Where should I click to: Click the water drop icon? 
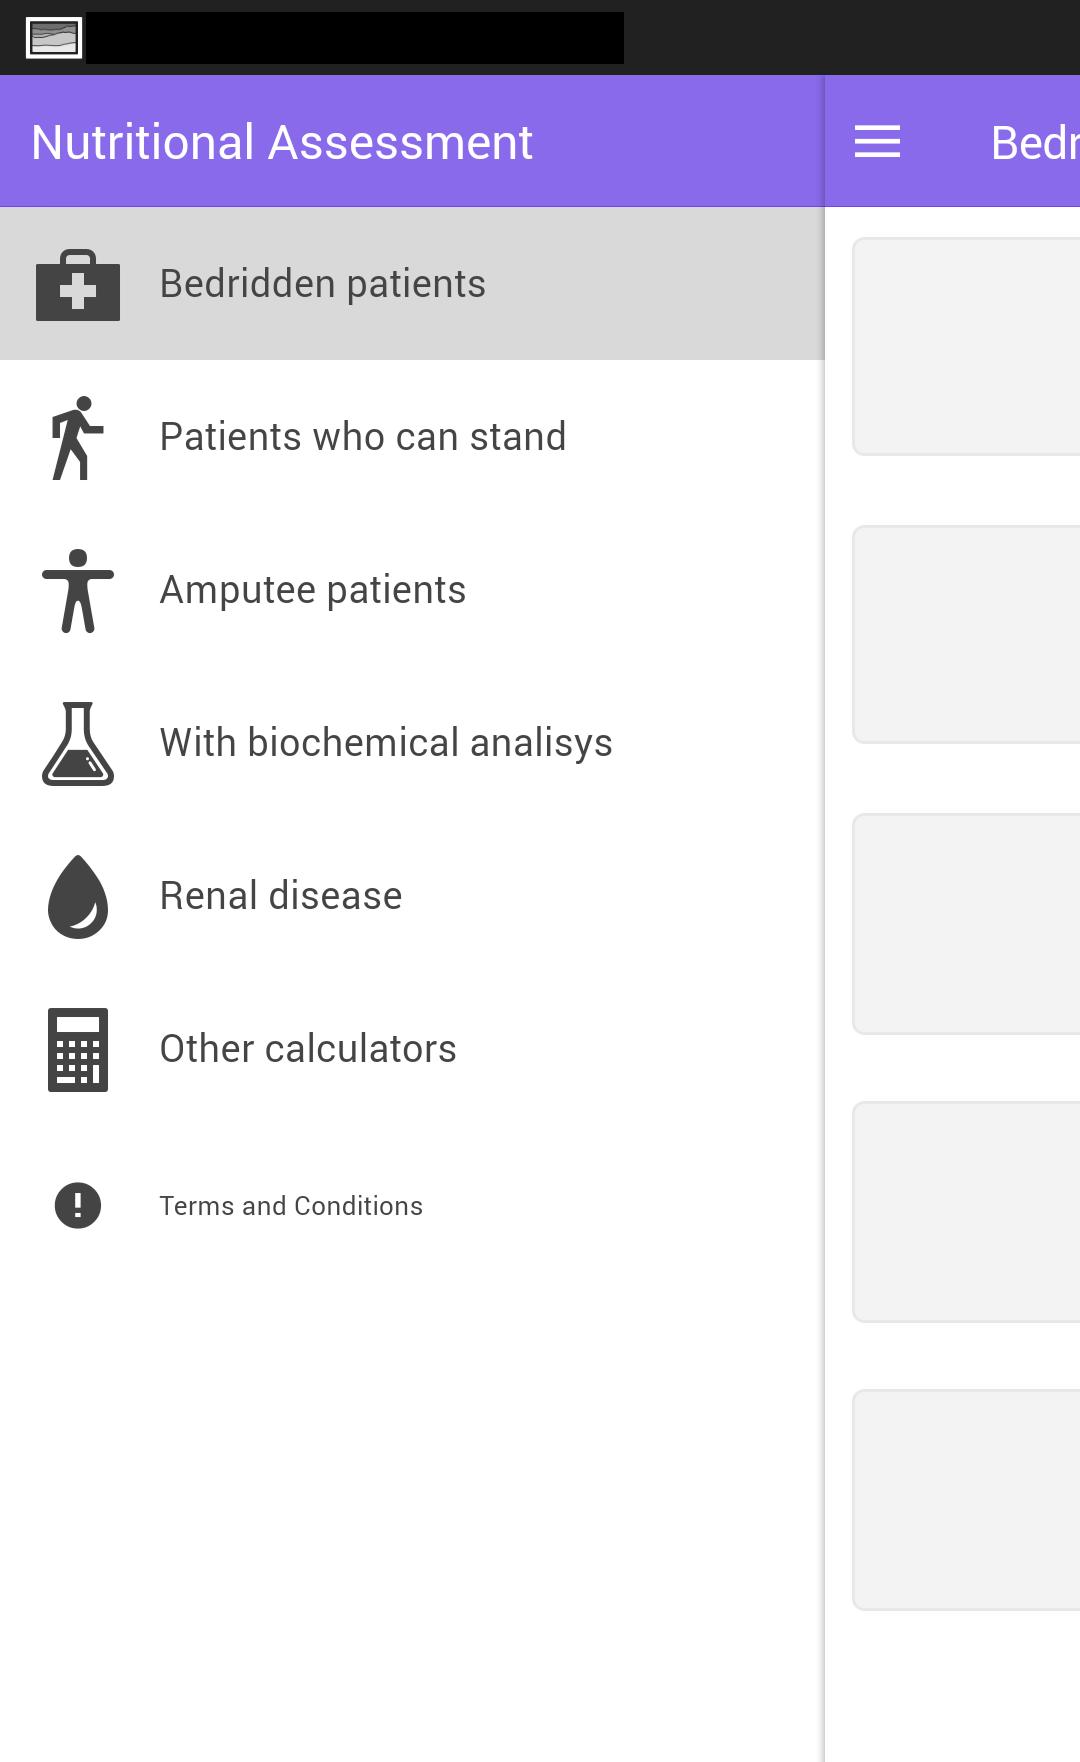pyautogui.click(x=78, y=897)
